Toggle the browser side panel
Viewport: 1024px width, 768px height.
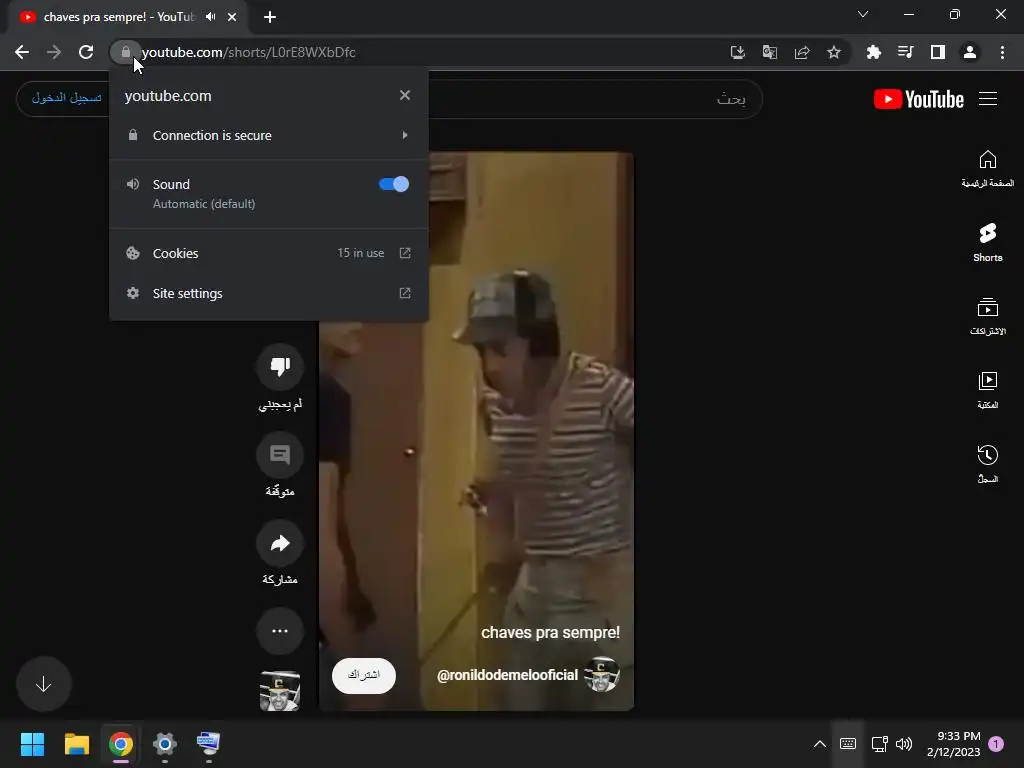[x=938, y=52]
